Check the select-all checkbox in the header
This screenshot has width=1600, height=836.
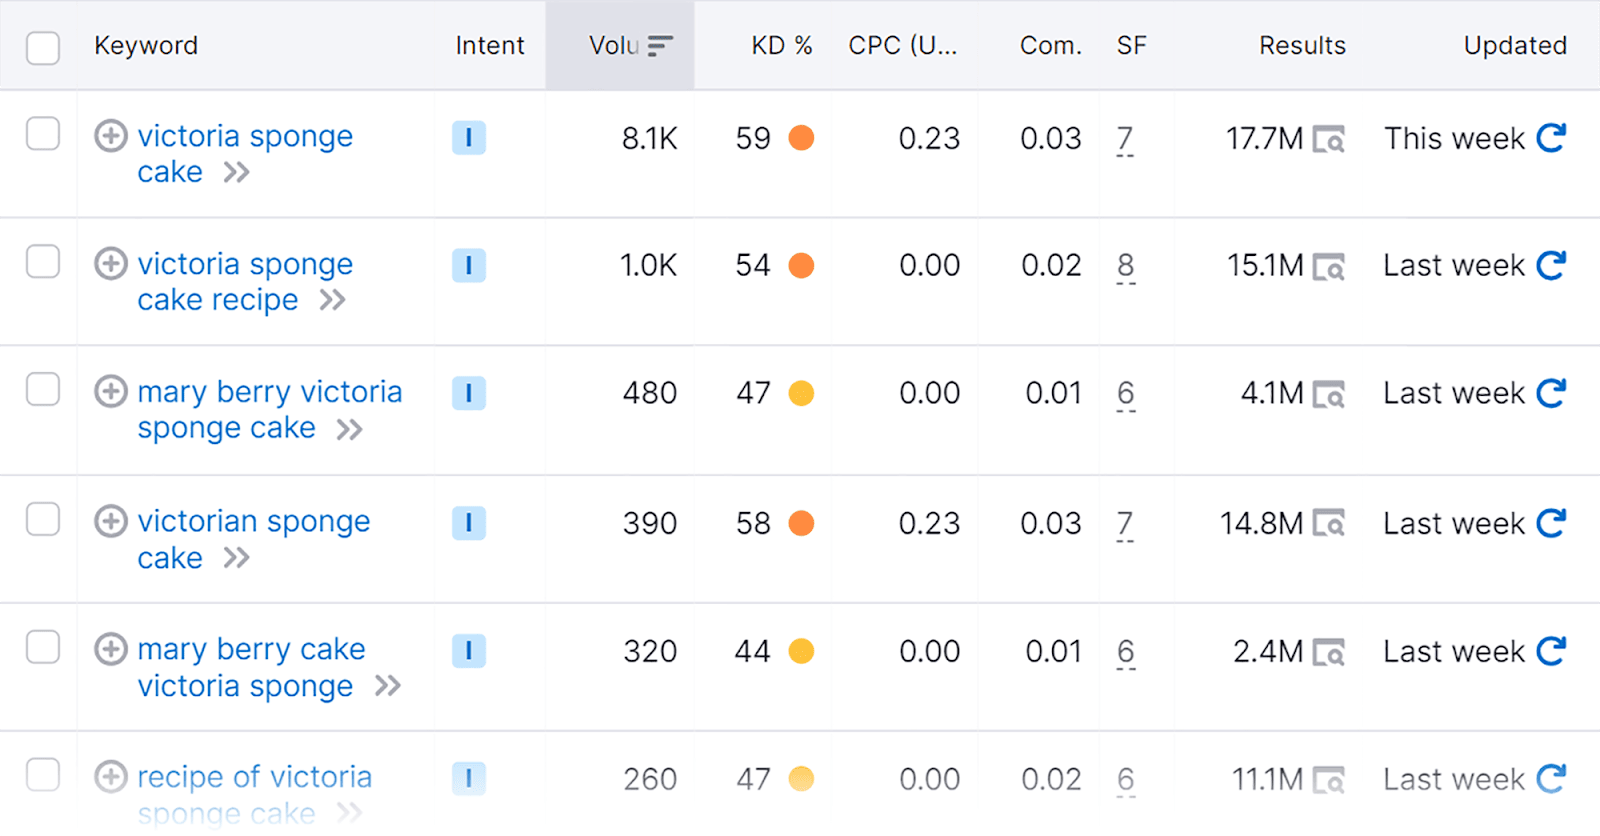[x=42, y=47]
